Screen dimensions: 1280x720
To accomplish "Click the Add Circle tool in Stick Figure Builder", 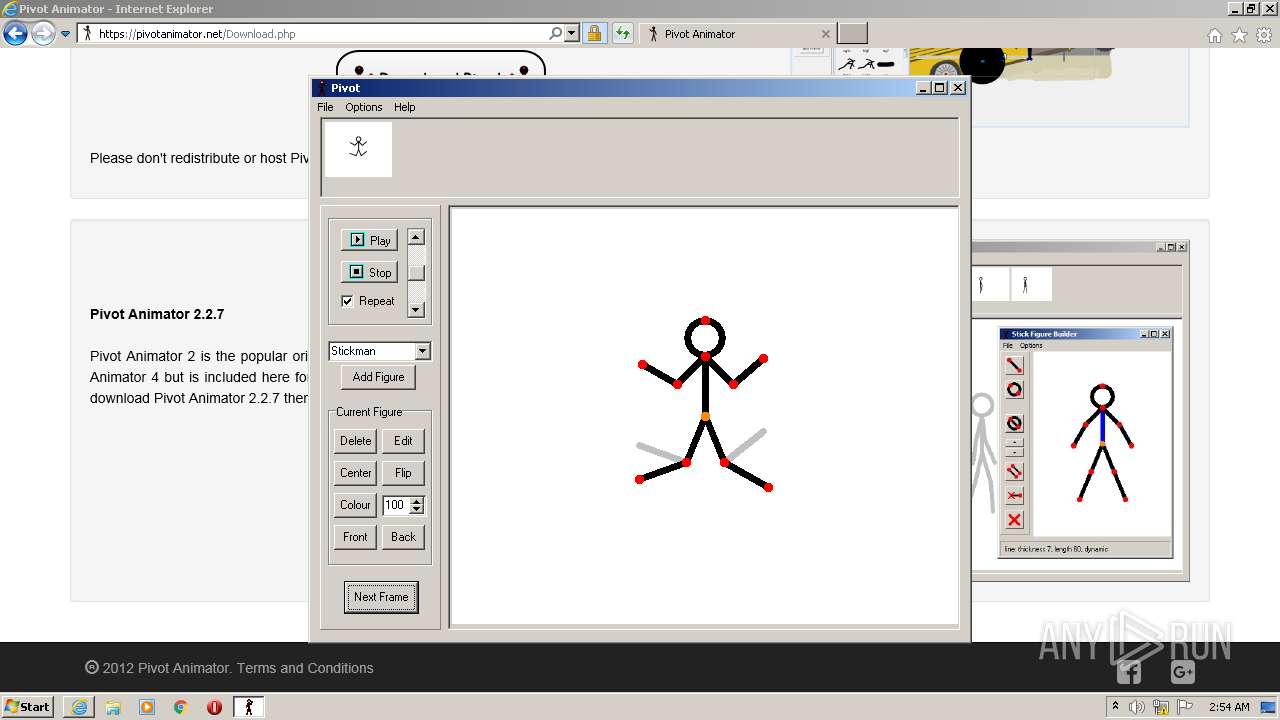I will pyautogui.click(x=1014, y=389).
